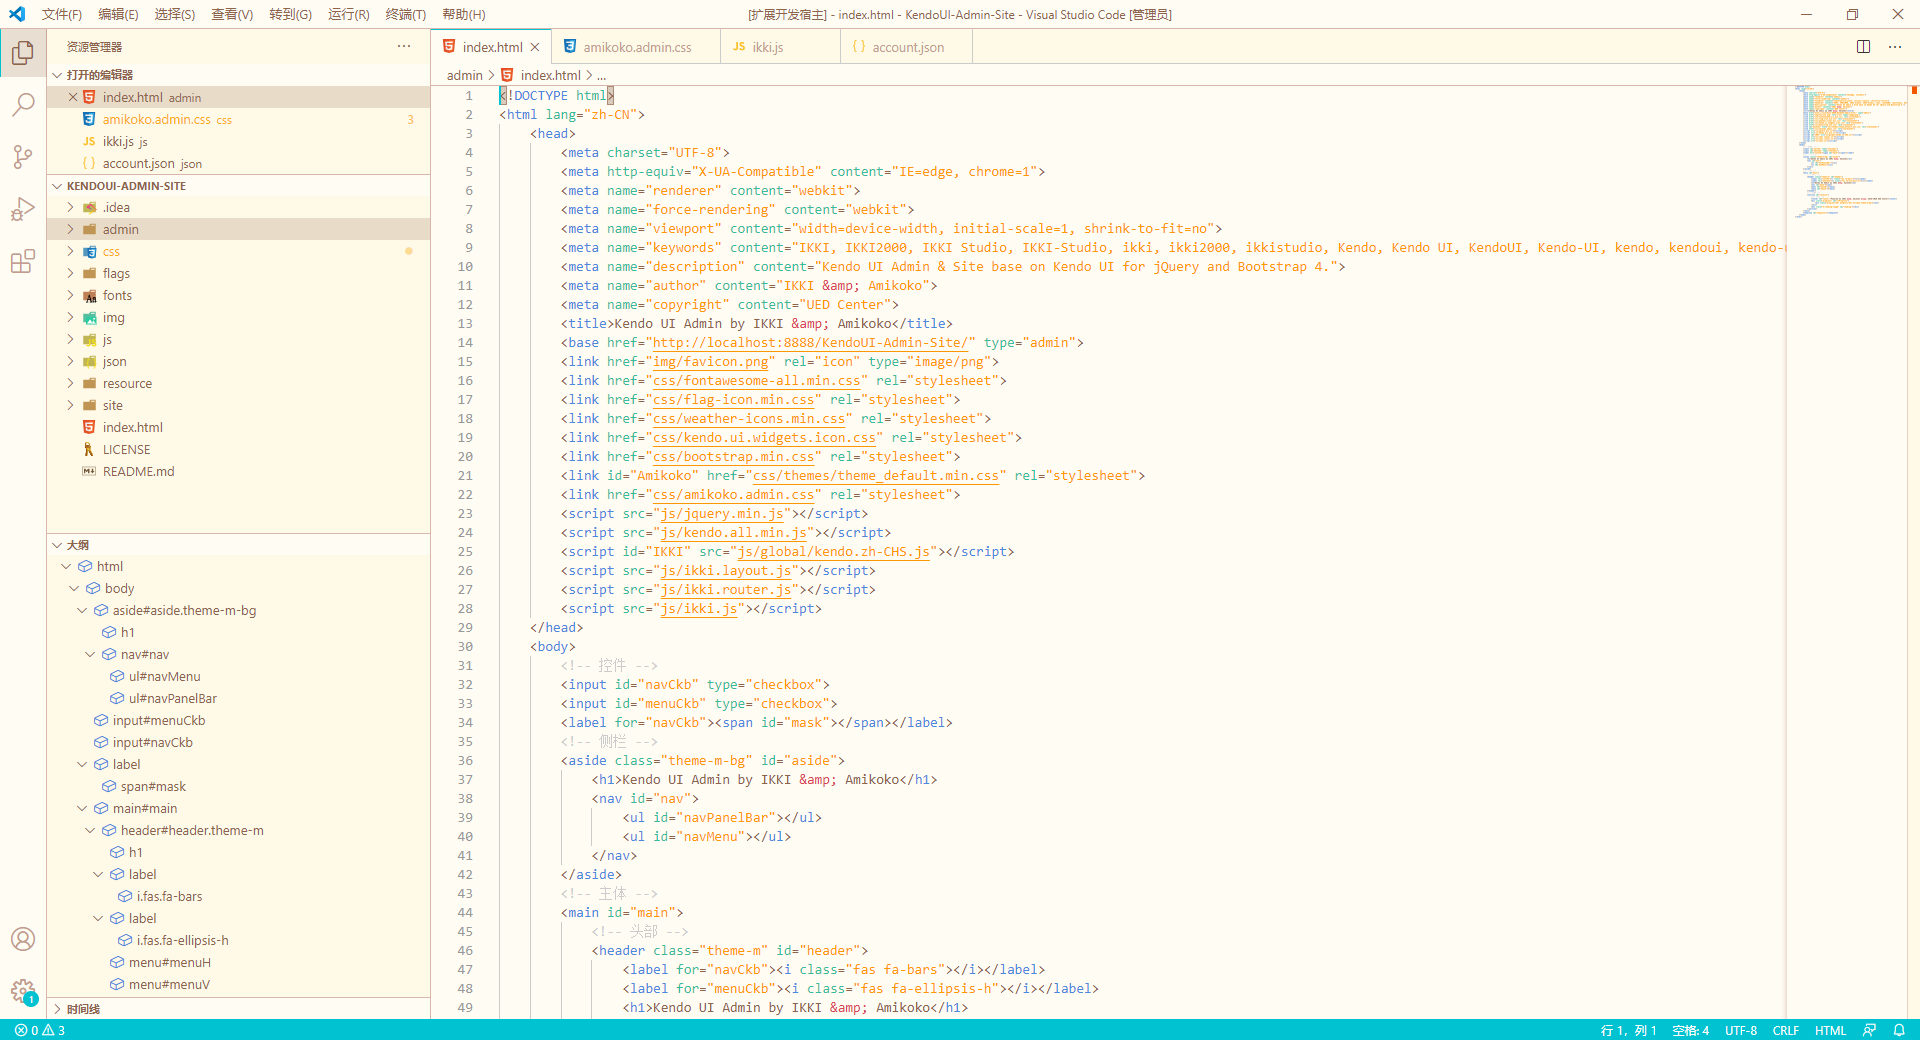
Task: Open the 帮助(H) menu
Action: point(464,14)
